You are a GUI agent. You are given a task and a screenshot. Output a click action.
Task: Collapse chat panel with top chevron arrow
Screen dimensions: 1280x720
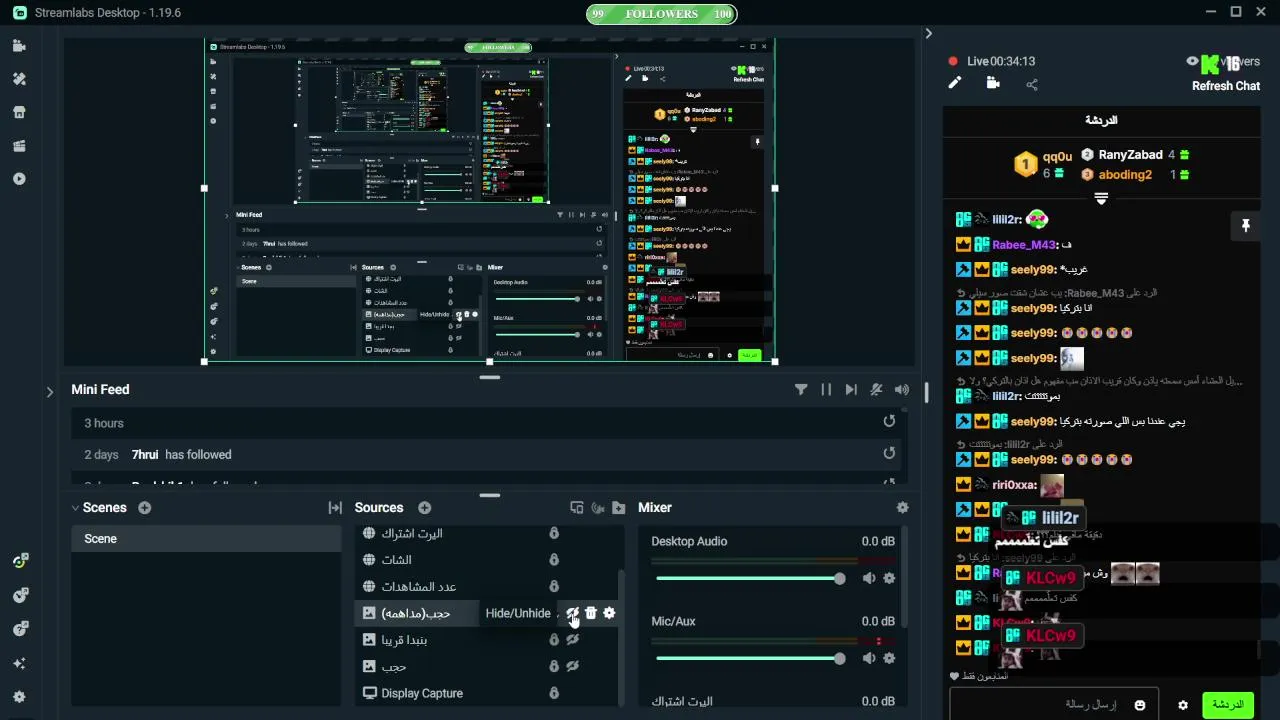[928, 33]
